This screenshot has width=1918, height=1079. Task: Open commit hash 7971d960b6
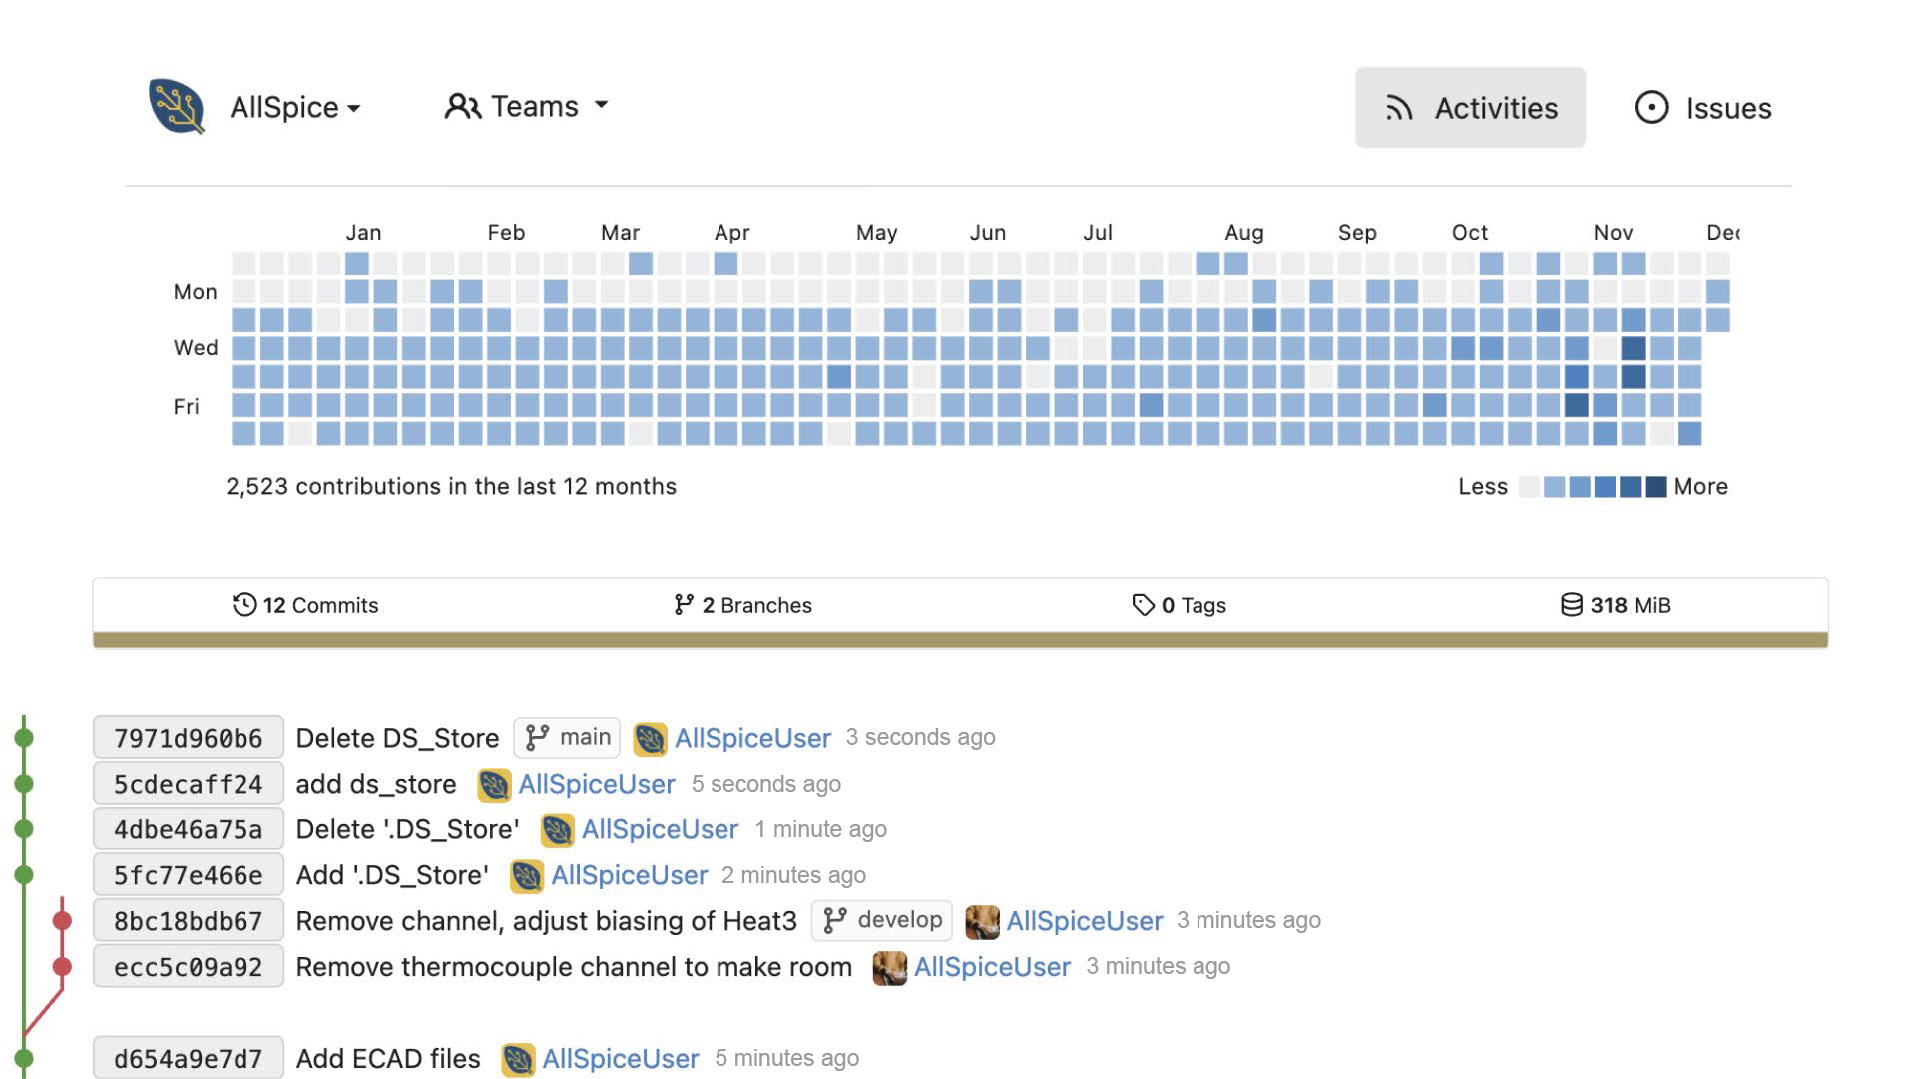click(x=188, y=738)
